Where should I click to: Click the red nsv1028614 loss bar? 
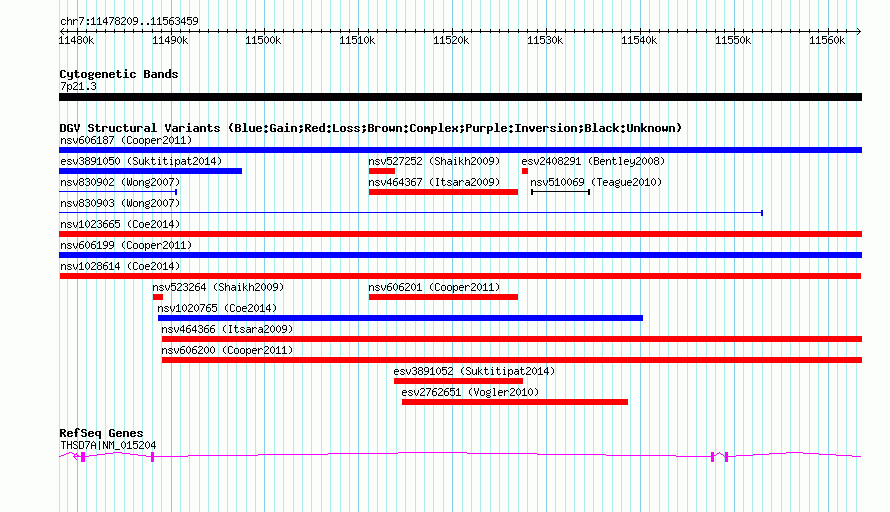[460, 276]
